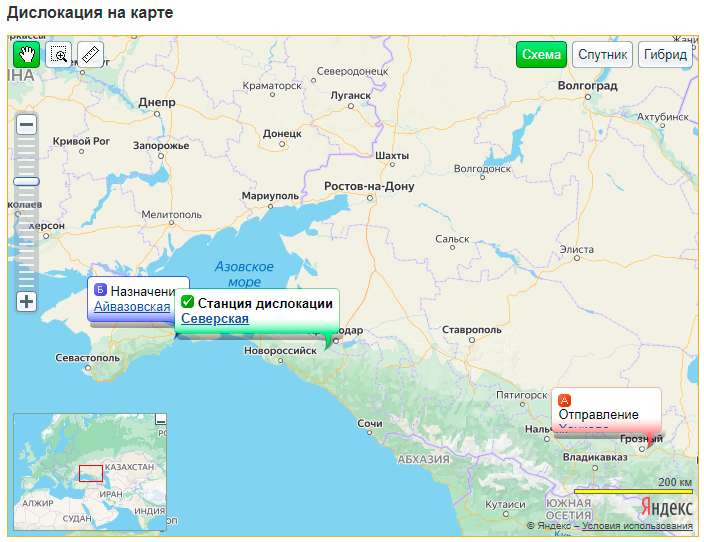Click the Яндекс logo
Screen dimensions: 704x542
coord(666,507)
